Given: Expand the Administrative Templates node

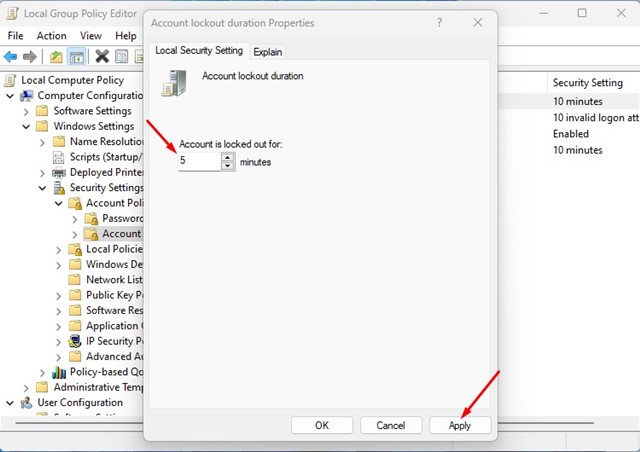Looking at the screenshot, I should (26, 387).
